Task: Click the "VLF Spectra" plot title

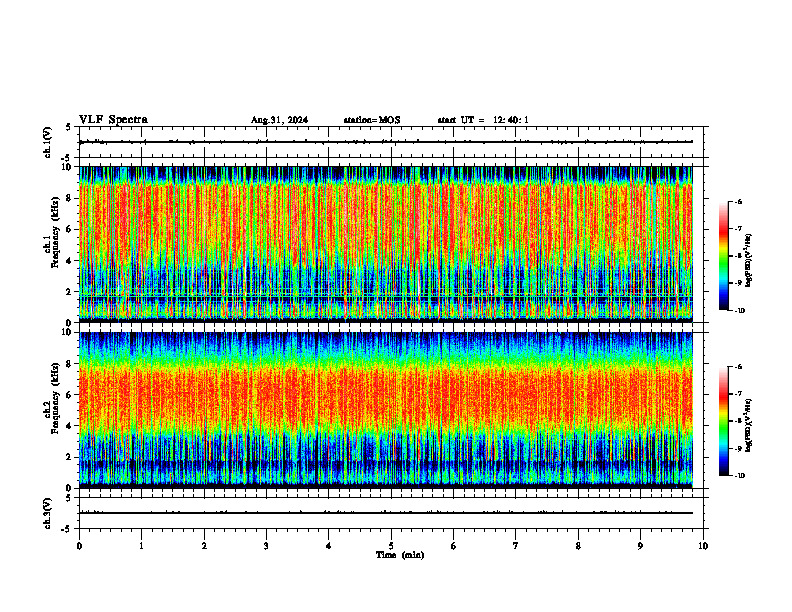Action: (x=113, y=120)
